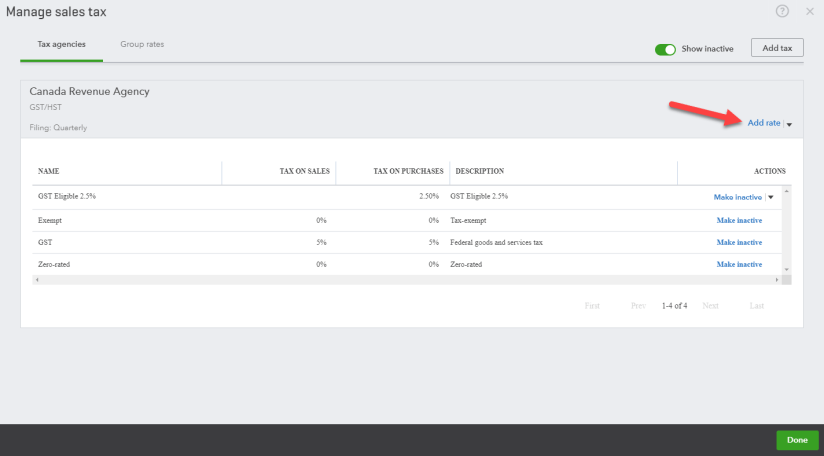Image resolution: width=824 pixels, height=456 pixels.
Task: Expand the dropdown arrow beside Add rate
Action: tap(789, 124)
